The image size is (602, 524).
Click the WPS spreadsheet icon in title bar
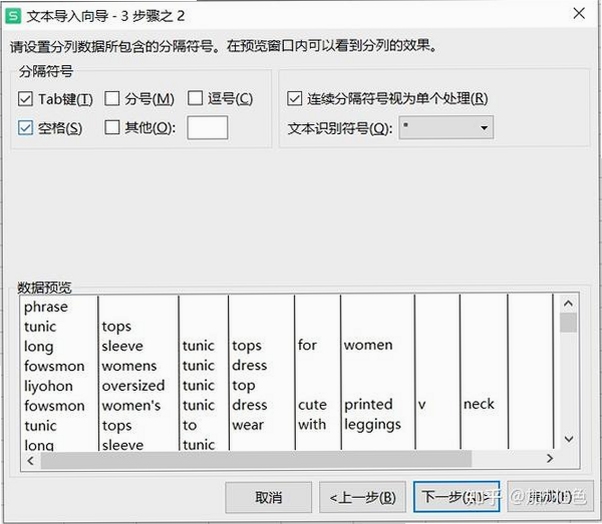click(13, 16)
